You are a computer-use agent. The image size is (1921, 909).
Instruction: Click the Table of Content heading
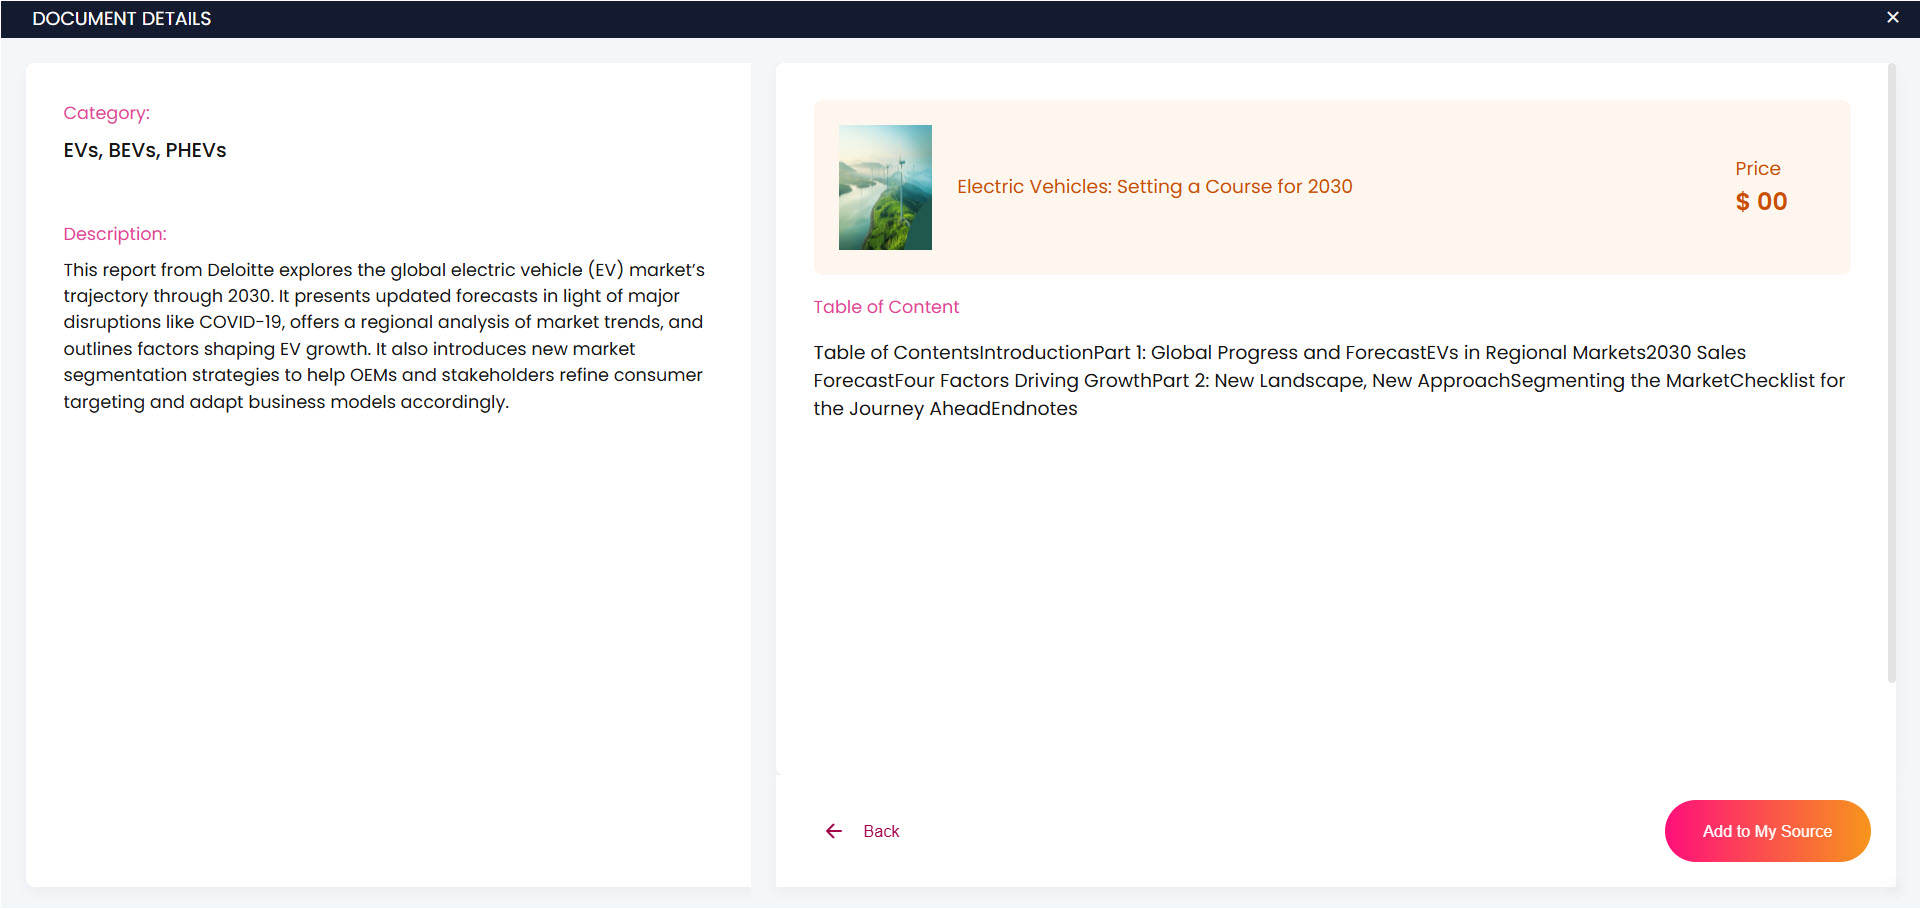pos(886,307)
